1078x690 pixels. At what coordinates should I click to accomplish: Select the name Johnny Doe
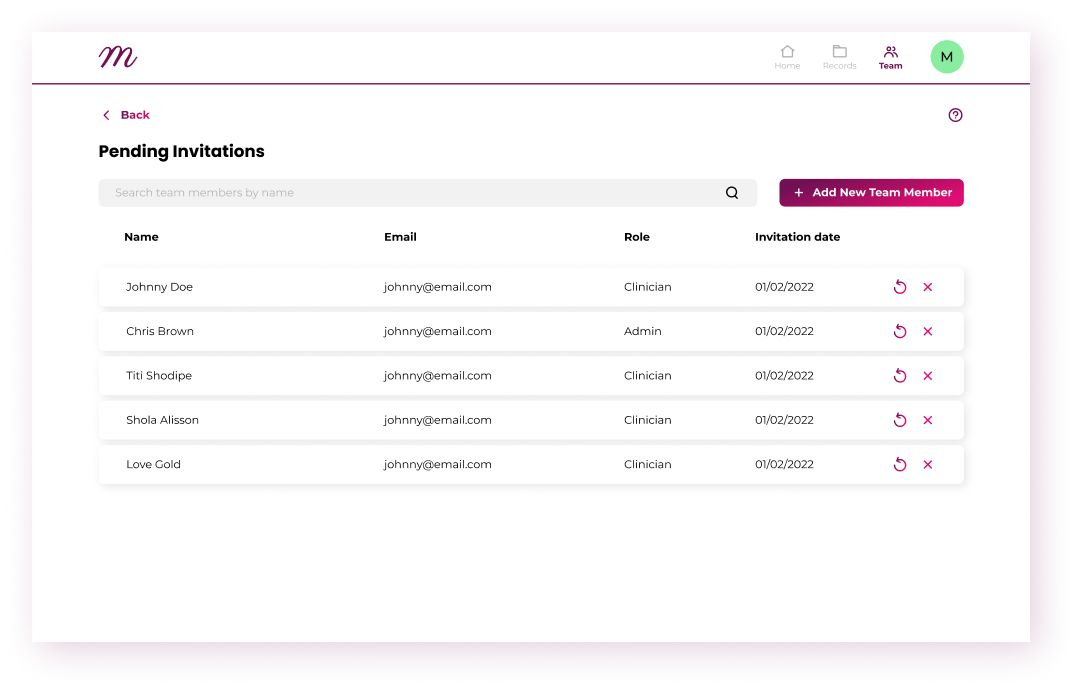[160, 287]
